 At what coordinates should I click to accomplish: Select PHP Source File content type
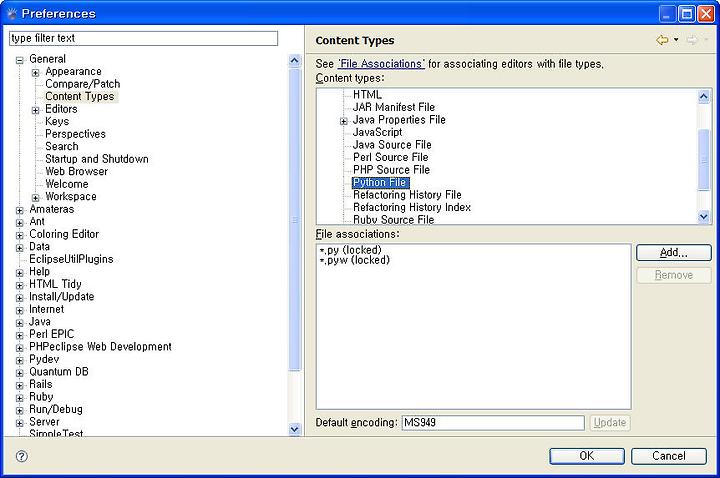click(x=391, y=170)
